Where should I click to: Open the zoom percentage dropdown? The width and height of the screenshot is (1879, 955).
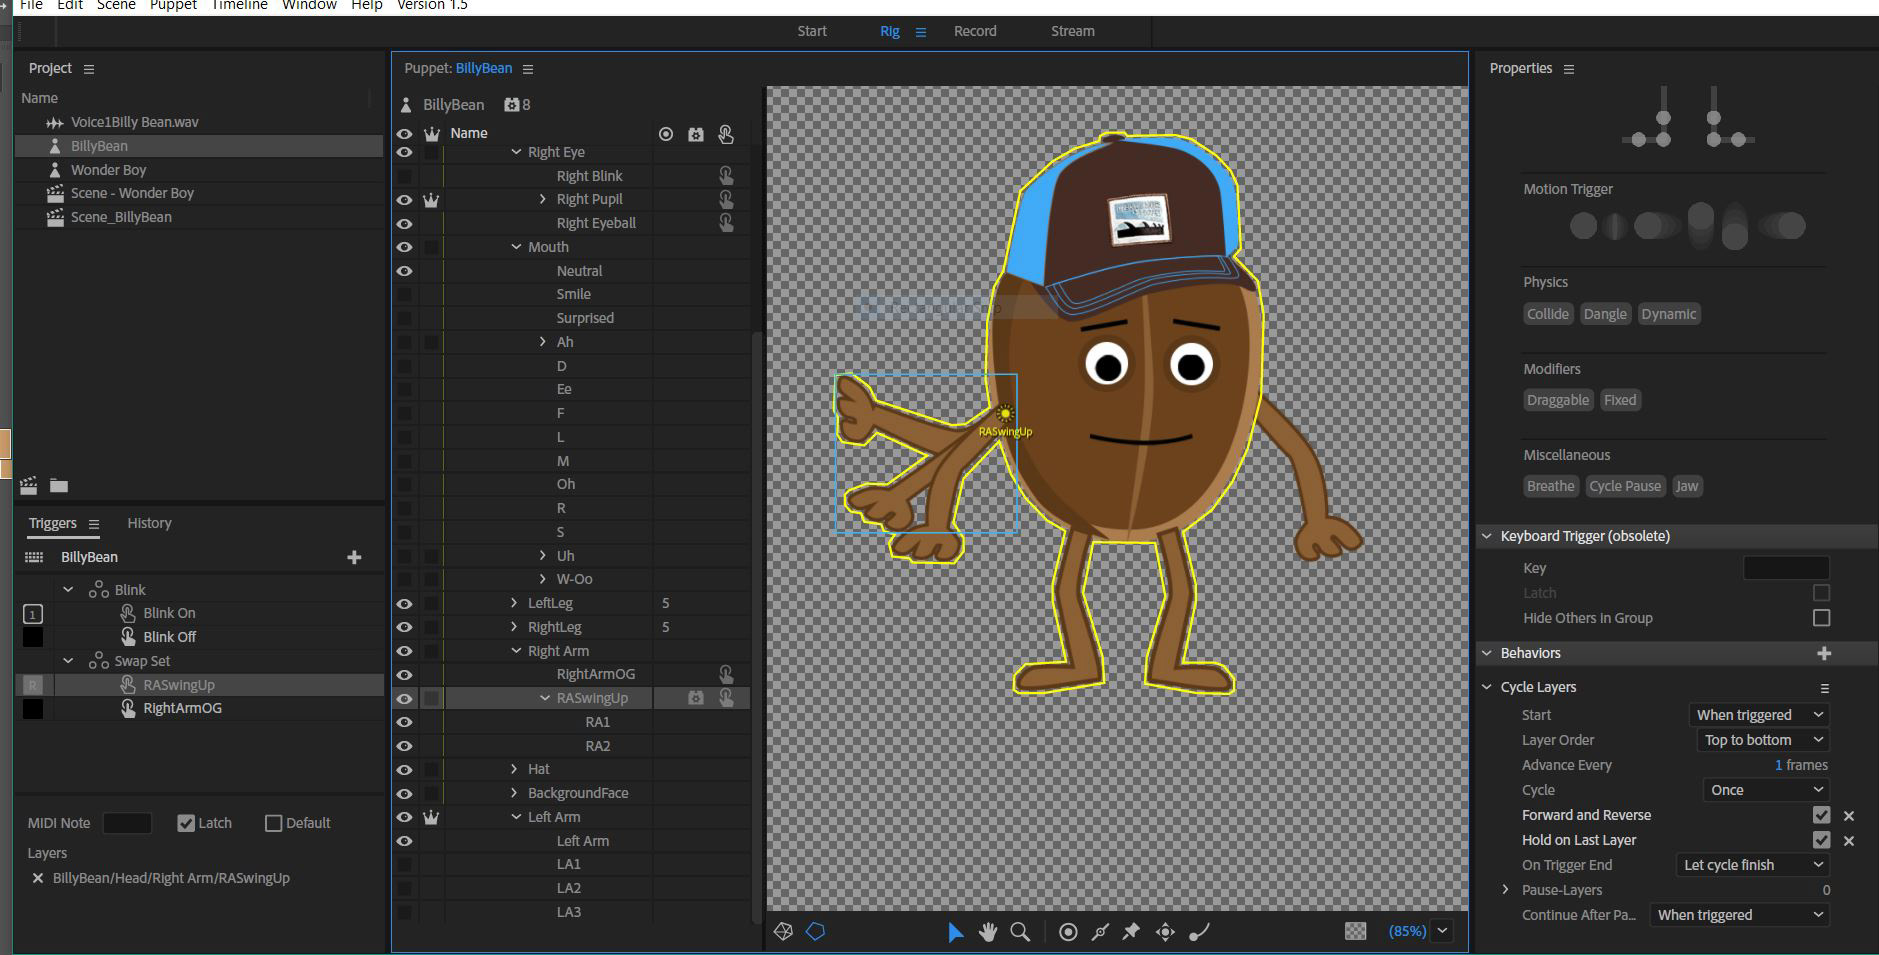(1442, 931)
